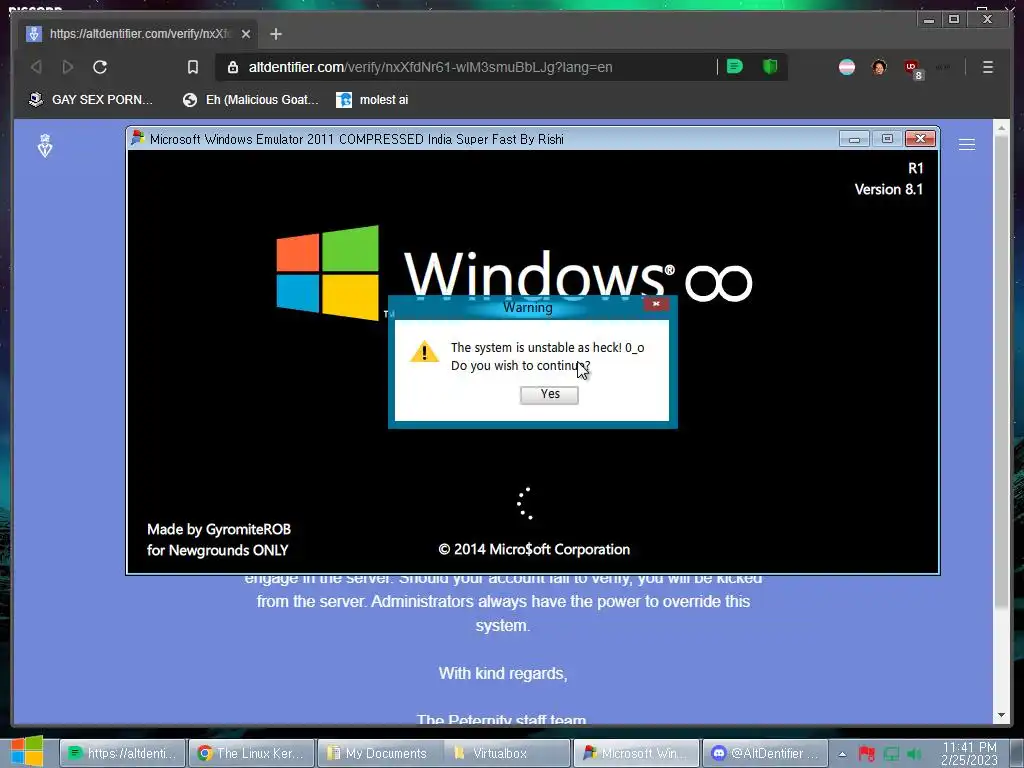Screen dimensions: 1024x768
Task: Click the lock site info icon
Action: [232, 67]
